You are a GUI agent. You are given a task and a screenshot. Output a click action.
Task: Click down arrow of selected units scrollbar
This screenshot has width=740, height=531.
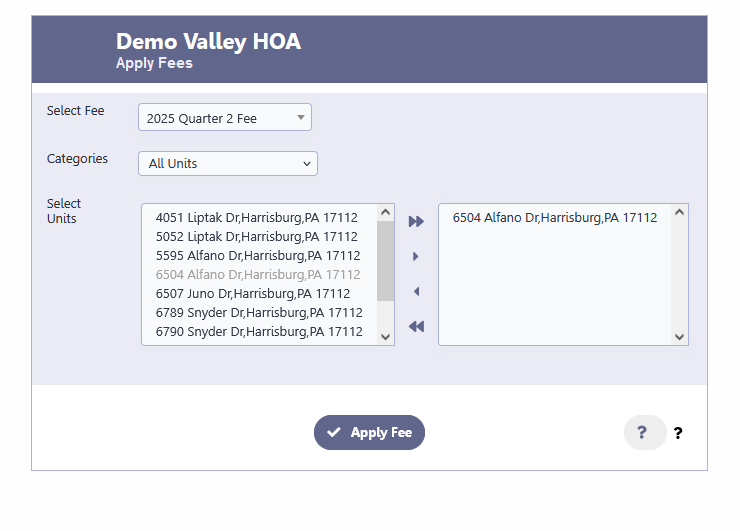680,337
